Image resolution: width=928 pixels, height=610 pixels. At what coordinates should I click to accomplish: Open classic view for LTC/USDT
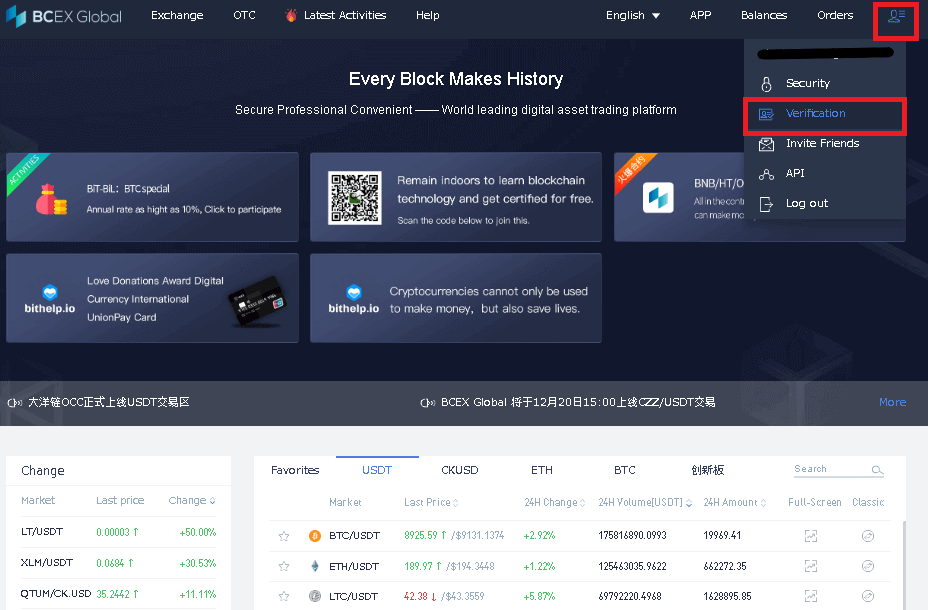tap(868, 596)
